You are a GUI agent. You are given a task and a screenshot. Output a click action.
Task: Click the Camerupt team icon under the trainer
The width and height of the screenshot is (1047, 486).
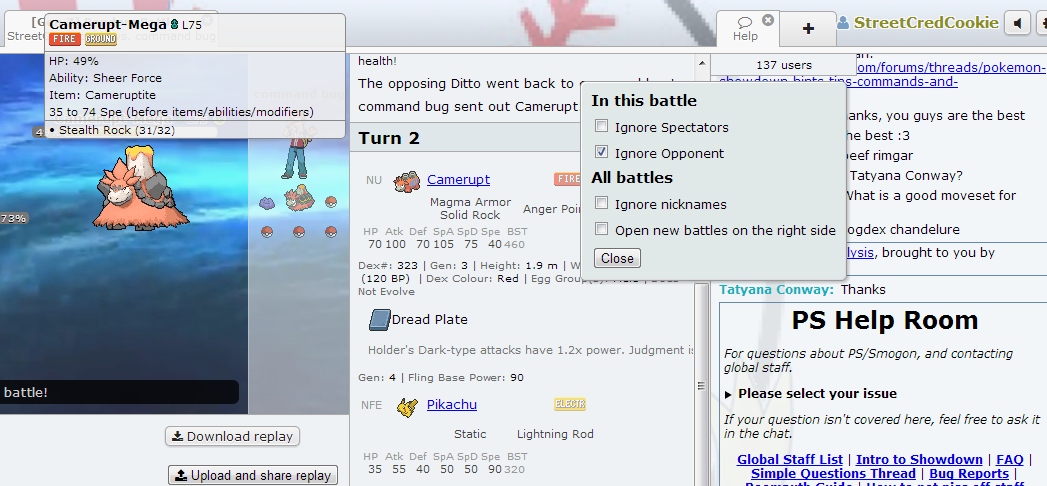coord(298,198)
